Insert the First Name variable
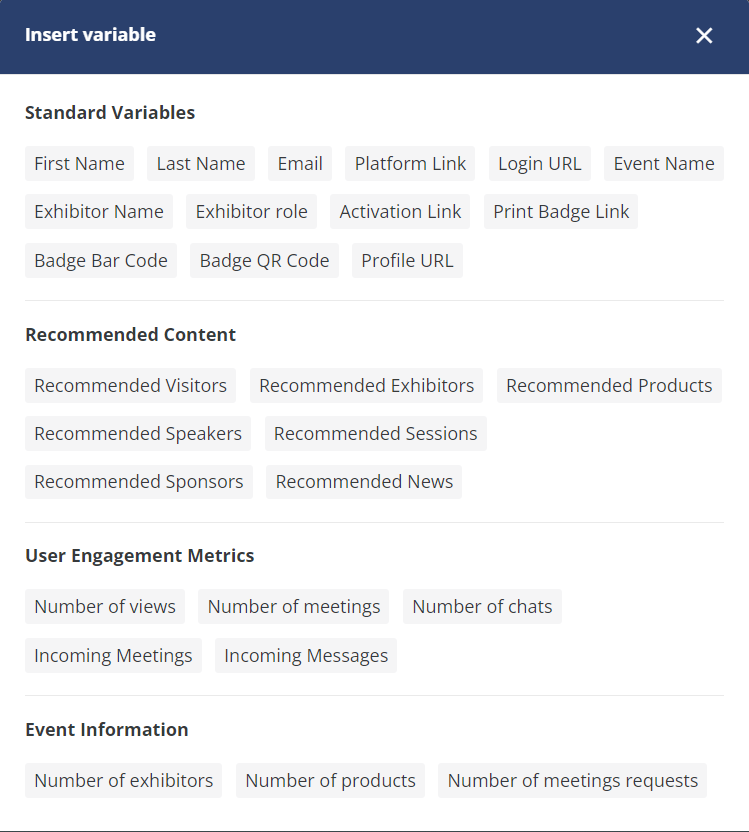This screenshot has width=749, height=832. click(x=79, y=164)
